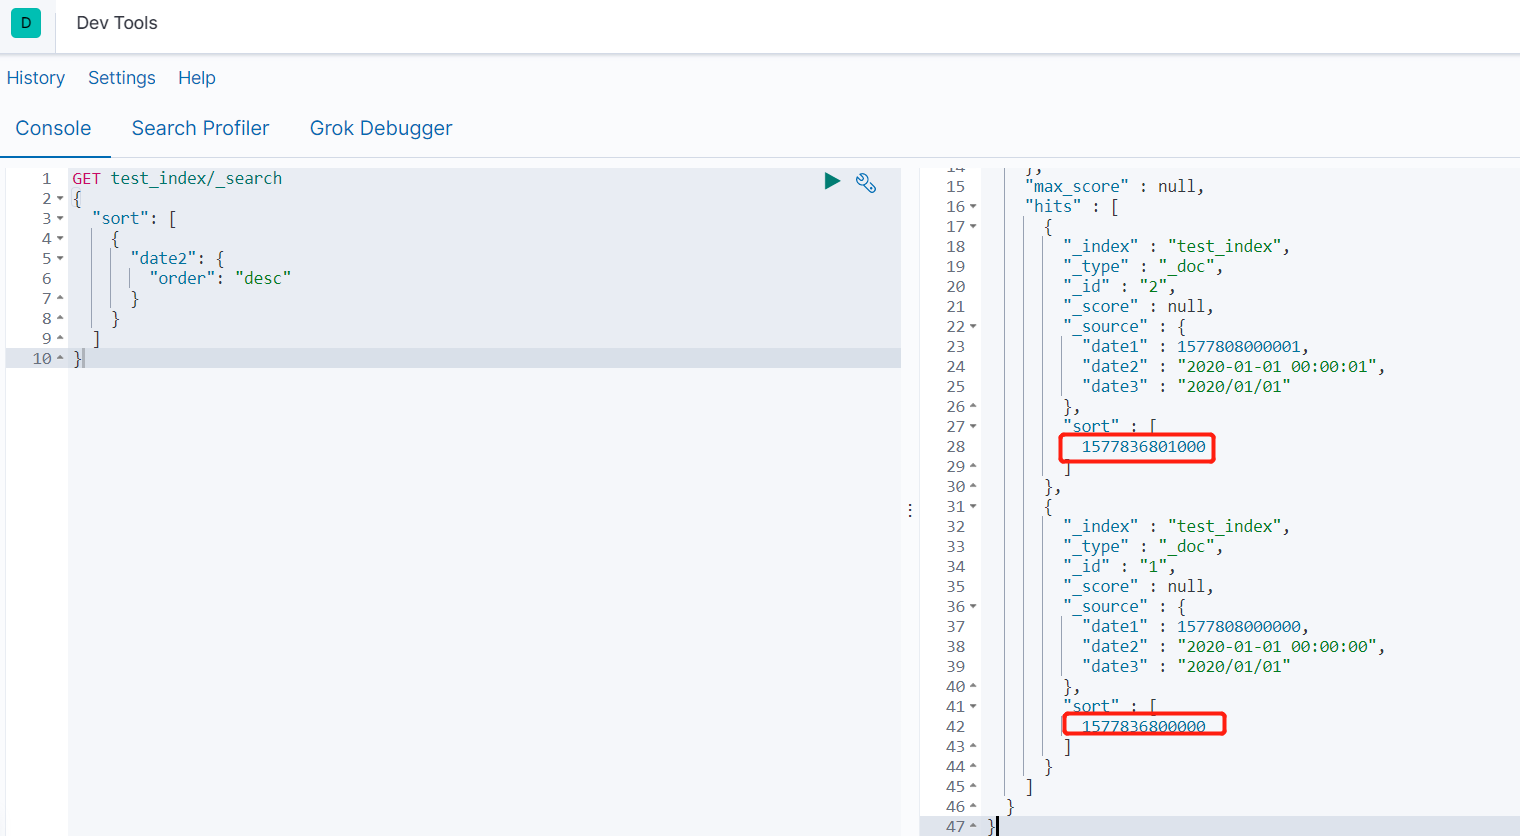
Task: Click fold marker at editor line 10
Action: pyautogui.click(x=60, y=358)
